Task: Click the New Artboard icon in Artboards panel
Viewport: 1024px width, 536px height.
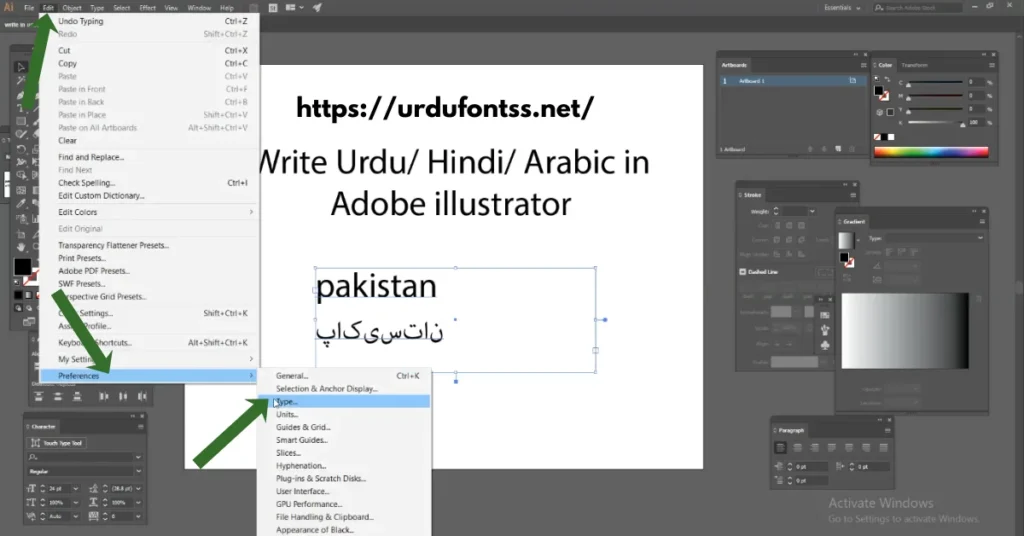Action: point(839,150)
